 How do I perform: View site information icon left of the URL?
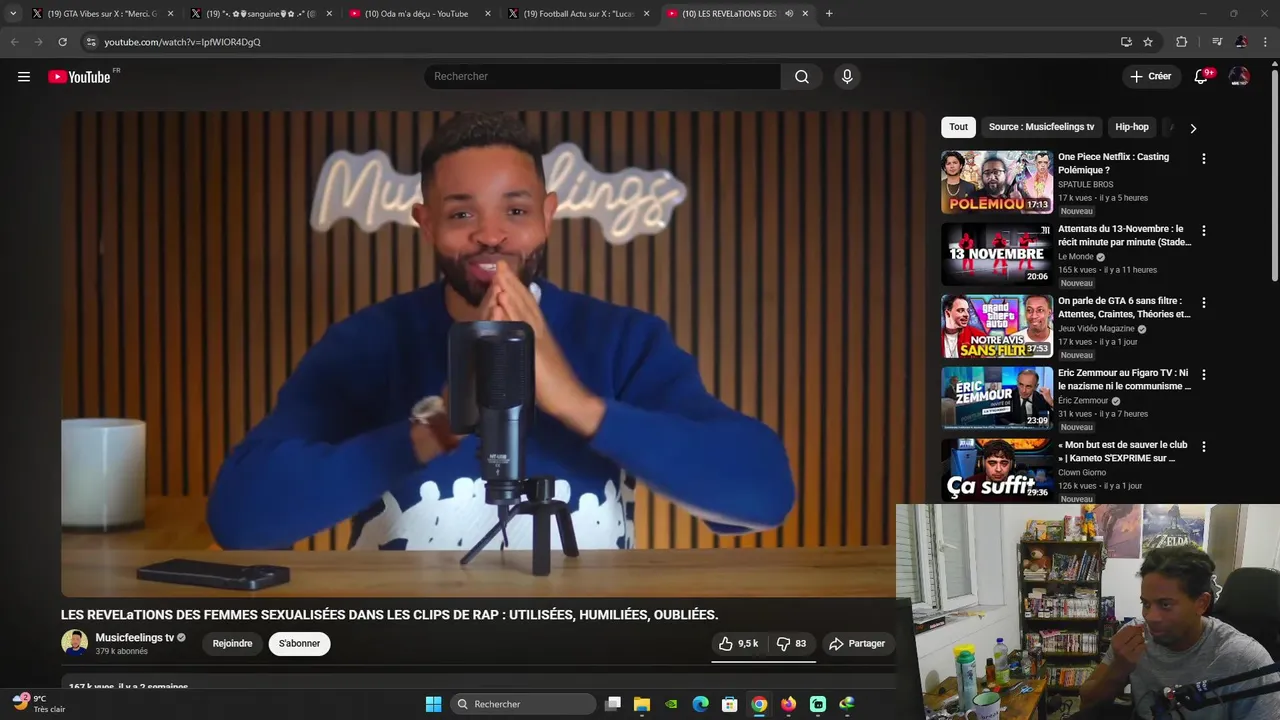pos(91,42)
